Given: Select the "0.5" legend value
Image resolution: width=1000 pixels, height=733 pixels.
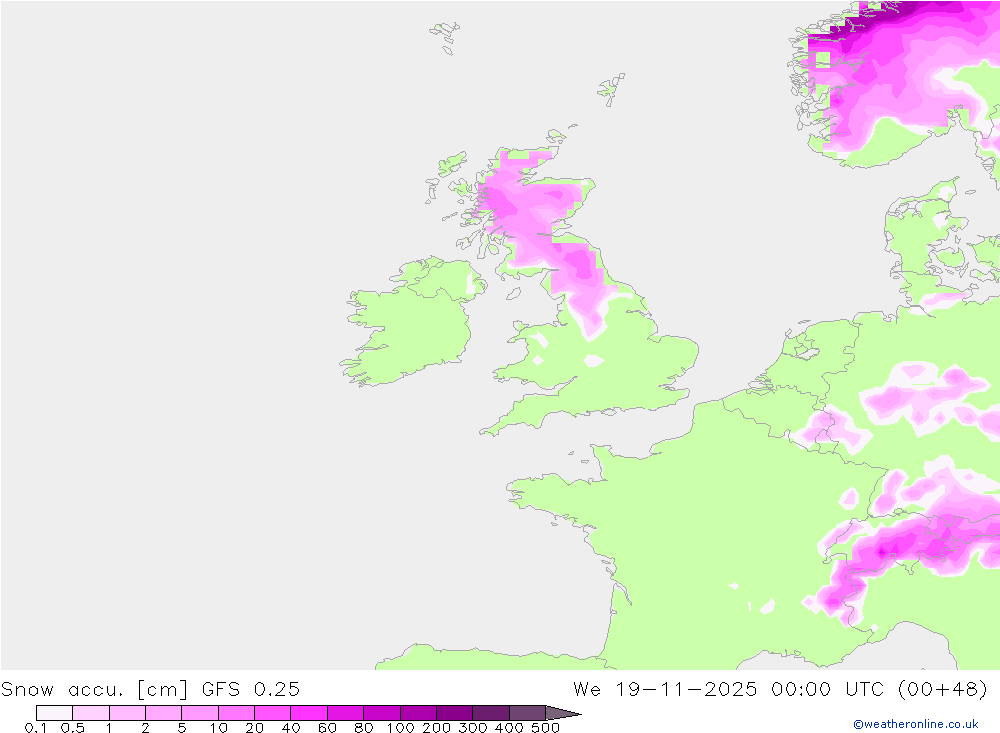Looking at the screenshot, I should click(x=73, y=728).
